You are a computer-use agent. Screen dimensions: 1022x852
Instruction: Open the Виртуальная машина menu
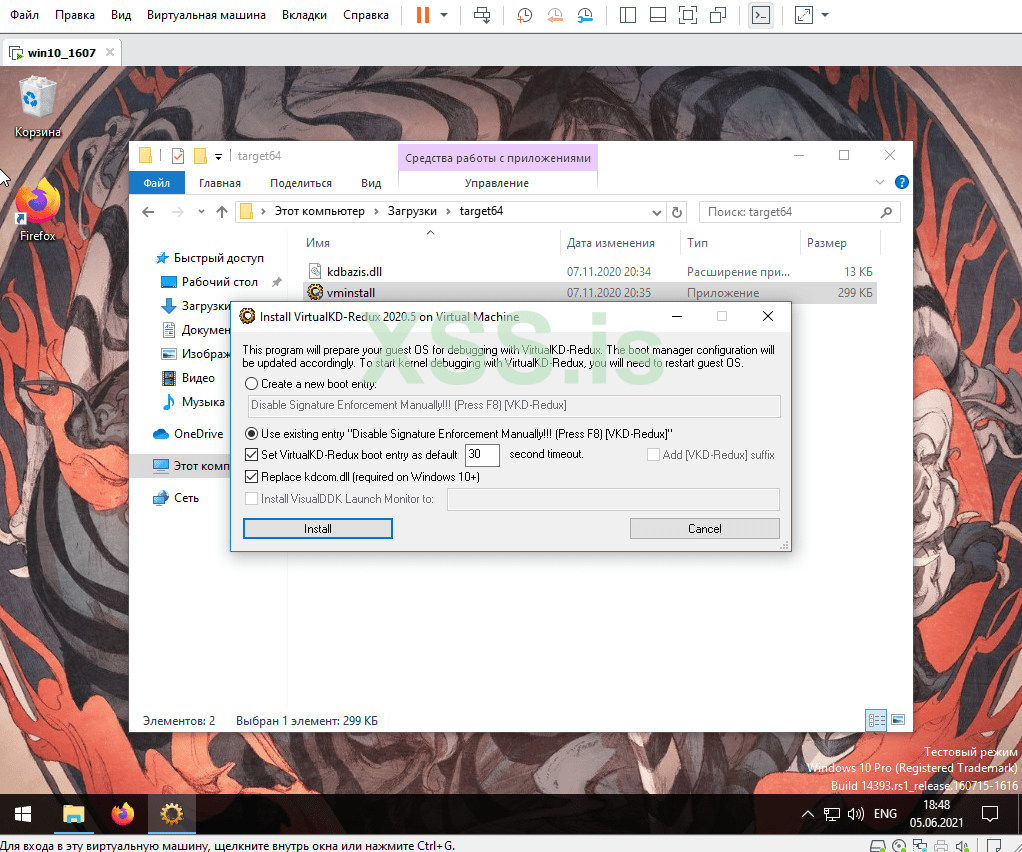point(206,15)
